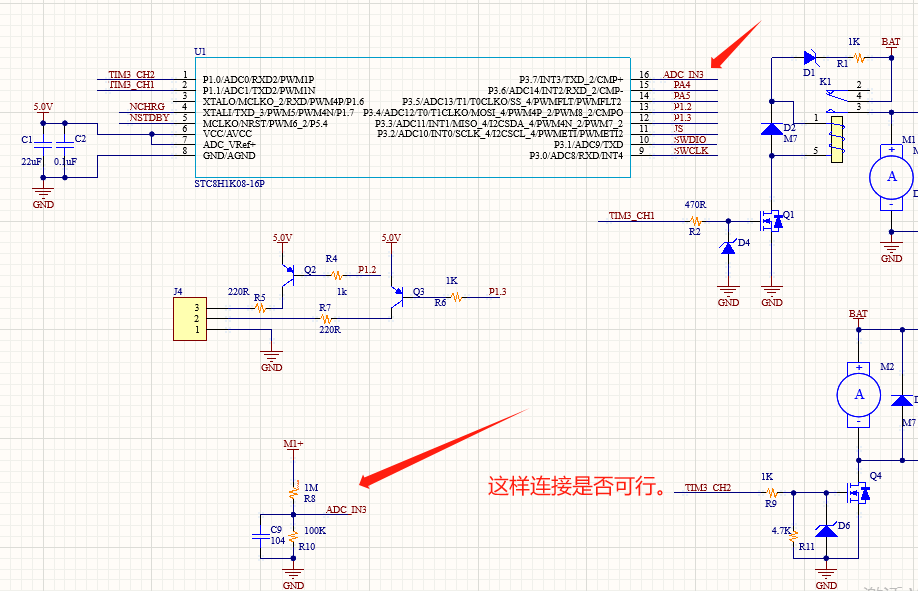Select resistor R6 symbol
The image size is (918, 591).
(x=456, y=297)
